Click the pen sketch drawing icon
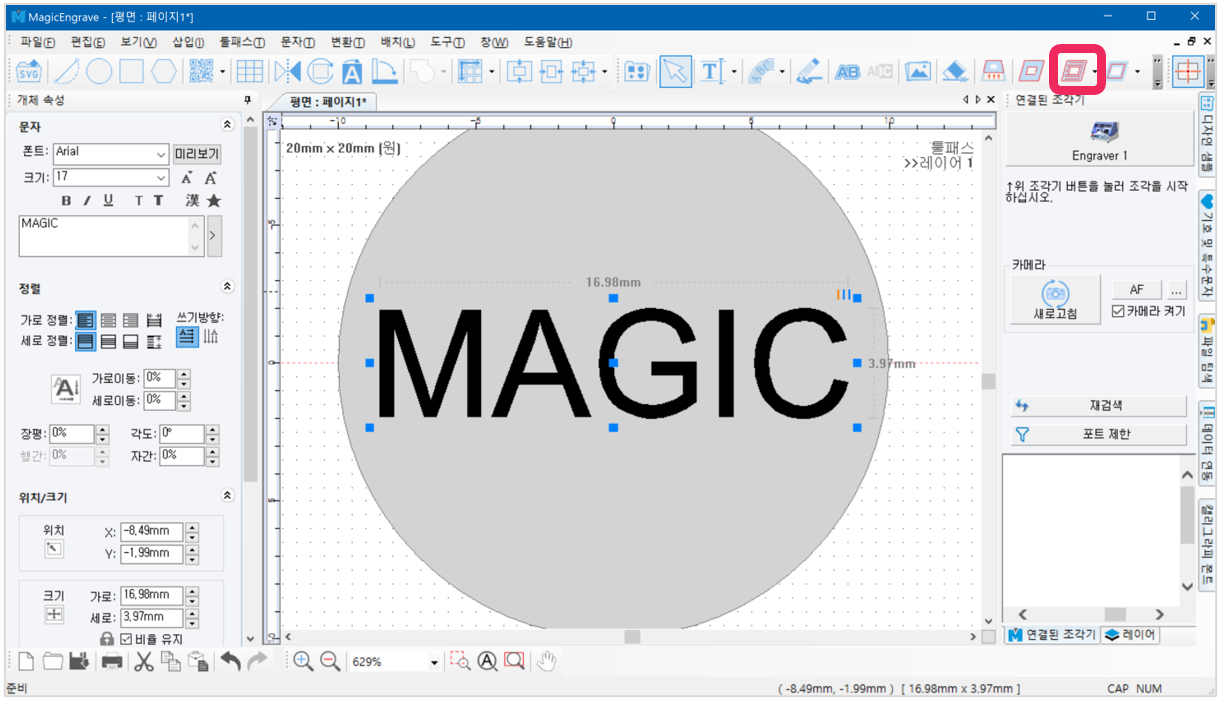The image size is (1220, 702). tap(810, 71)
